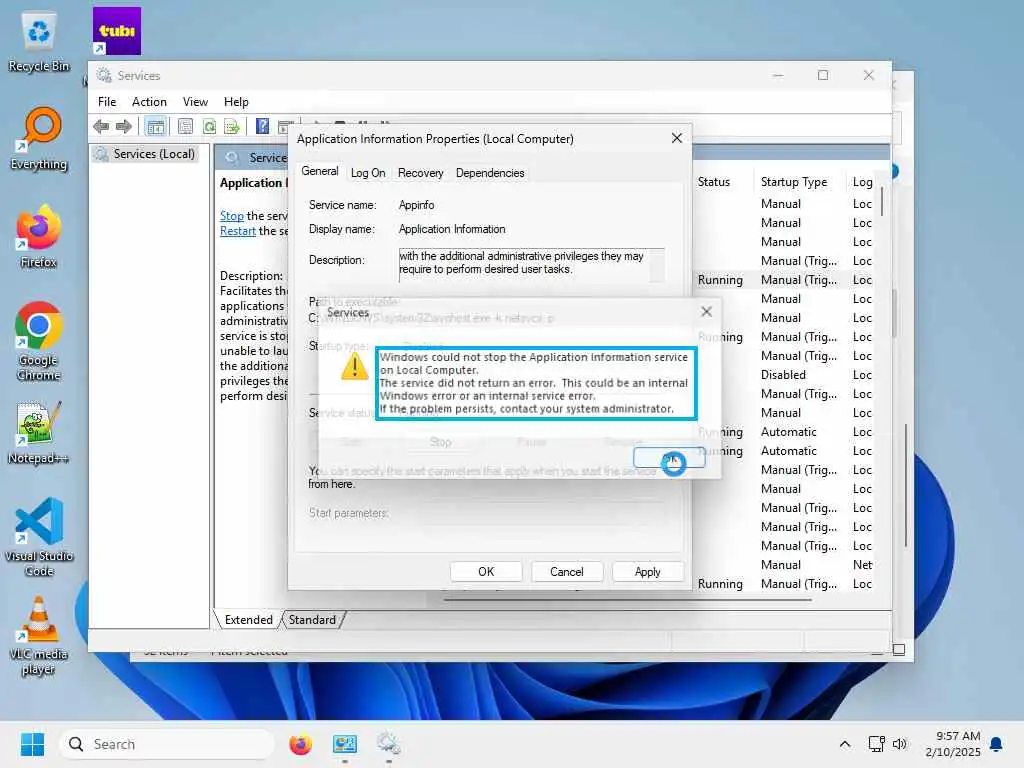This screenshot has height=768, width=1024.
Task: Click the services list vertical scrollbar
Action: click(882, 201)
